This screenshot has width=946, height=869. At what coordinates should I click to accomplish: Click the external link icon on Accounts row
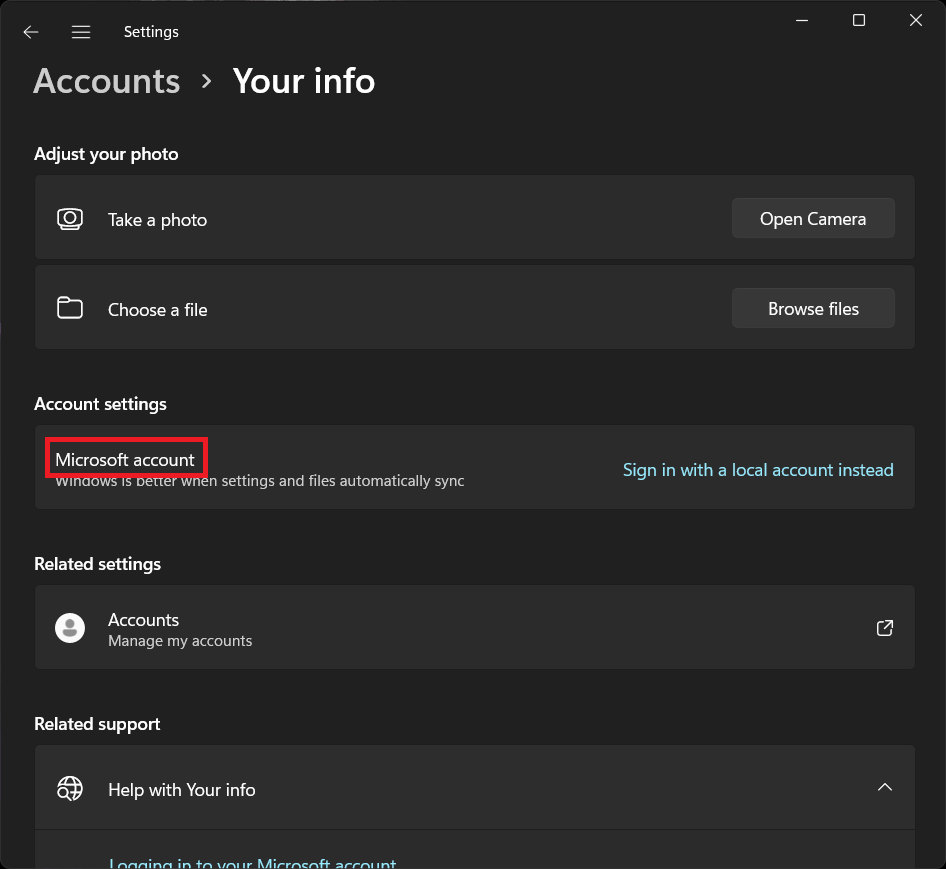tap(884, 628)
